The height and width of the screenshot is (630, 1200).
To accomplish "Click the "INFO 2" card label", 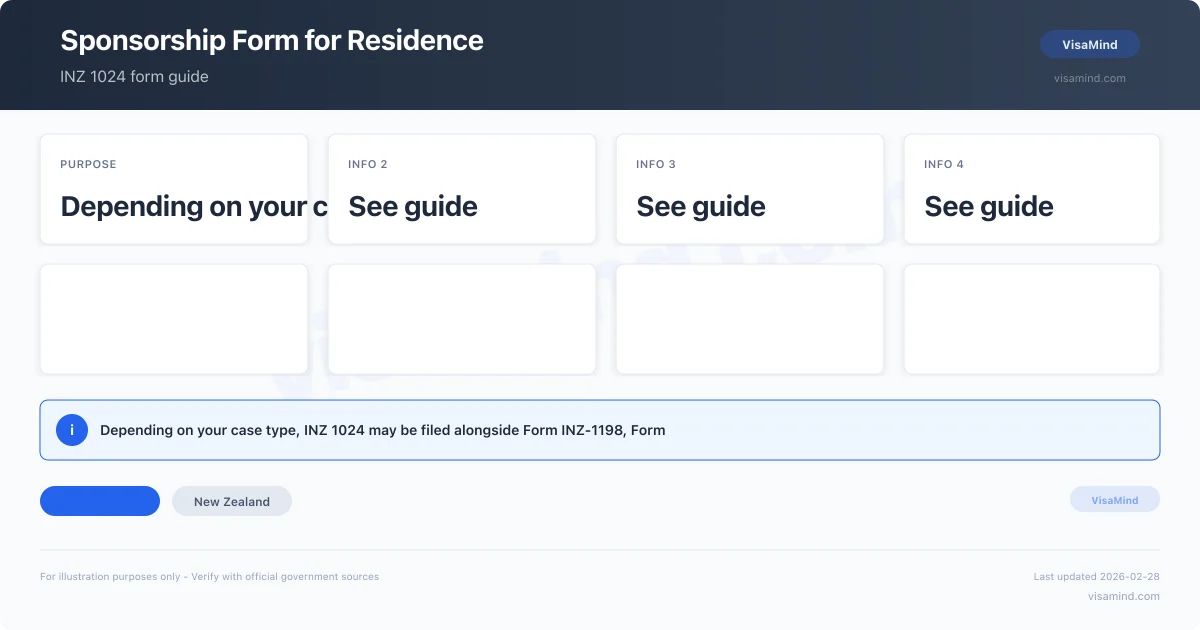I will coord(368,164).
